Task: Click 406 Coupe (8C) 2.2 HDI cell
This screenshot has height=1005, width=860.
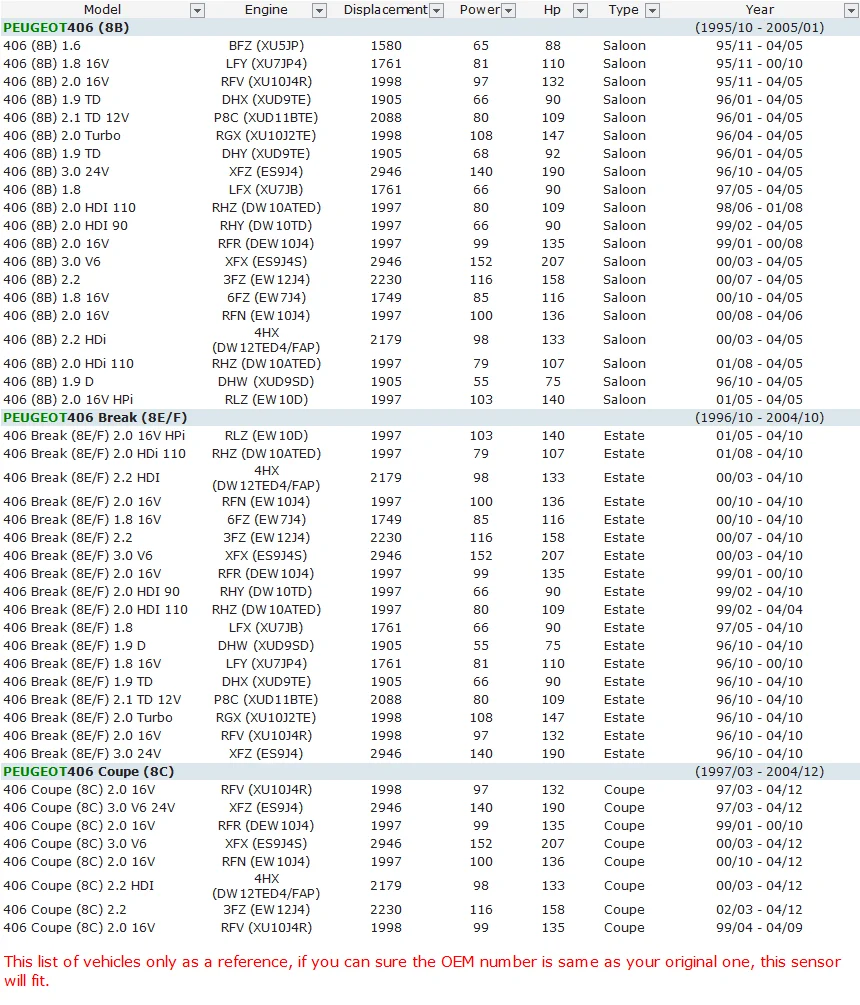Action: tap(78, 885)
